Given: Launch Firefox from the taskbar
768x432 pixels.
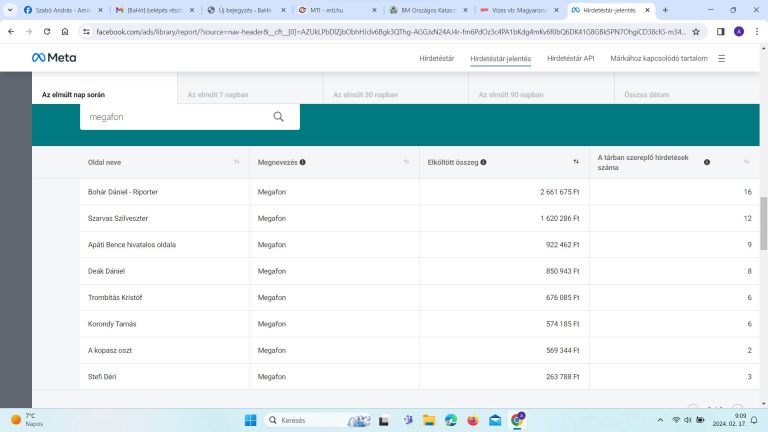Looking at the screenshot, I should tap(473, 420).
